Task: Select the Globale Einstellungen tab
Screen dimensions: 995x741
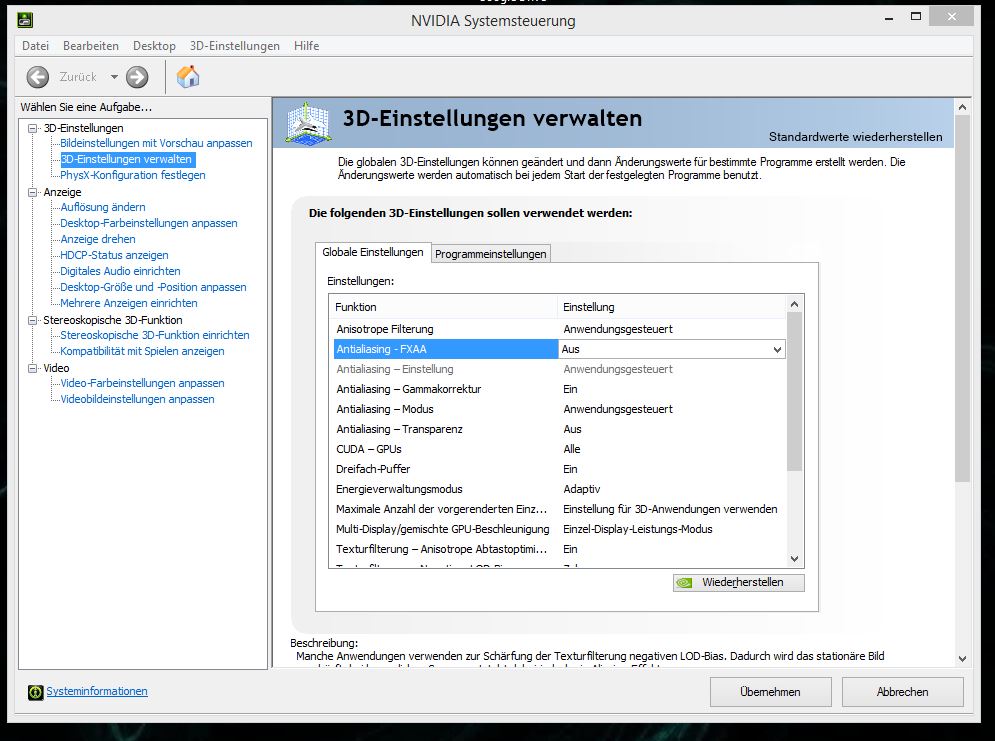Action: [372, 252]
